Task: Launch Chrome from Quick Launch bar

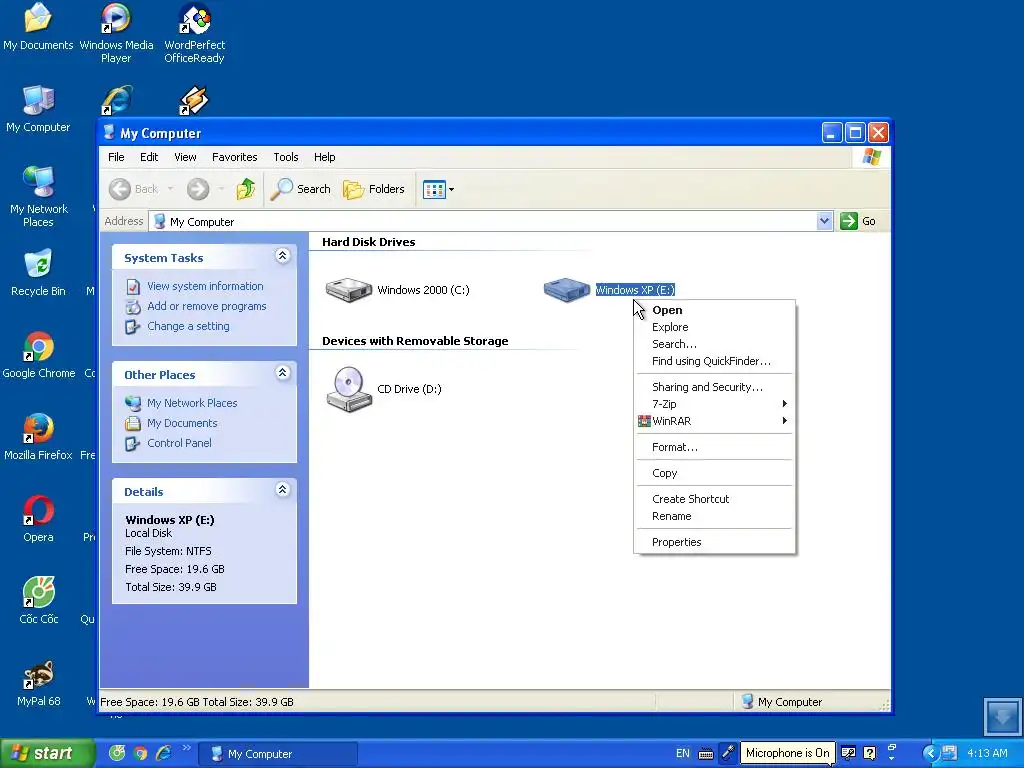Action: [140, 753]
